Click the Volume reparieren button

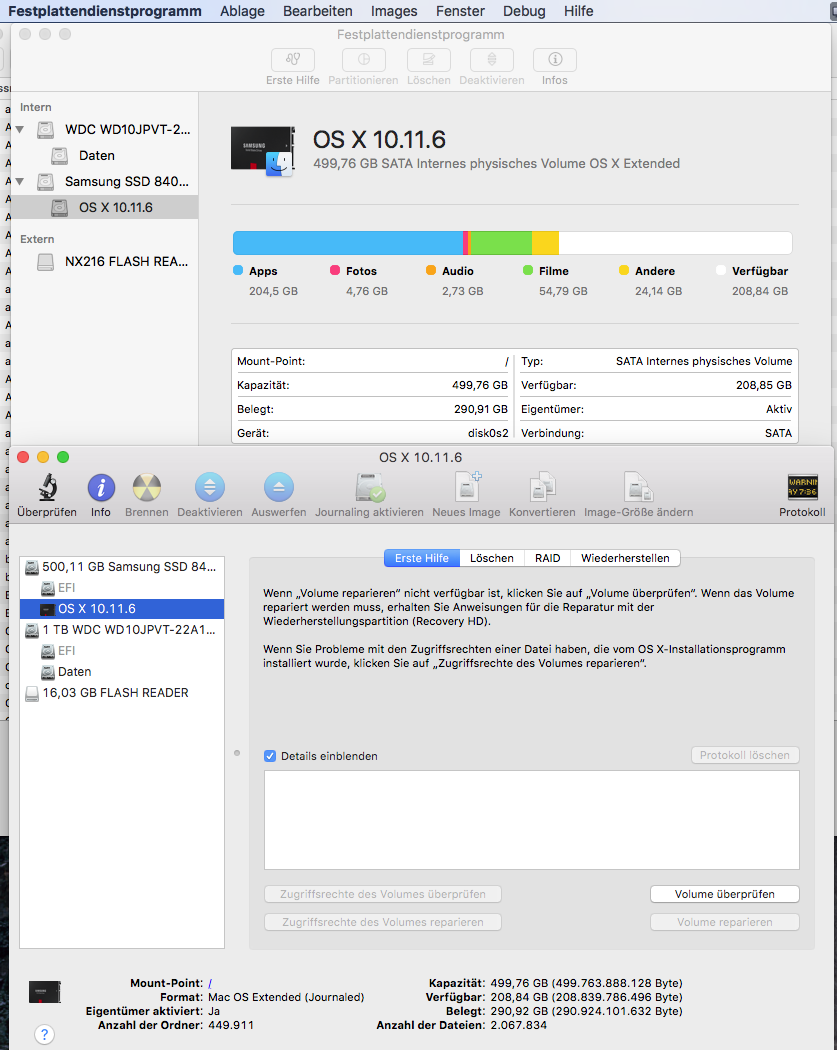725,922
